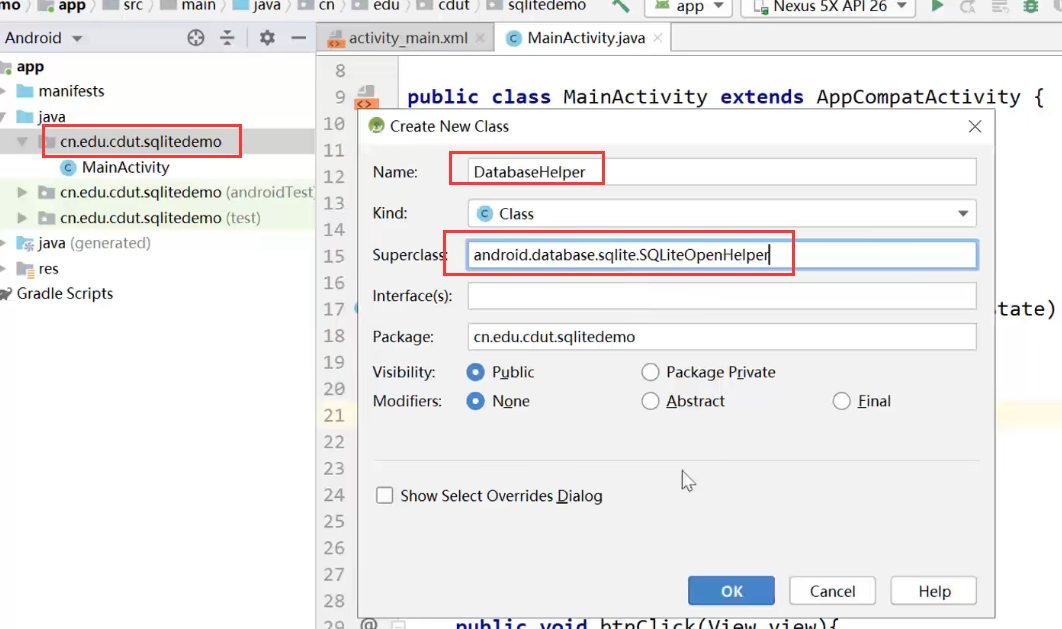
Task: Select Gradle Scripts in project tree
Action: (x=64, y=294)
